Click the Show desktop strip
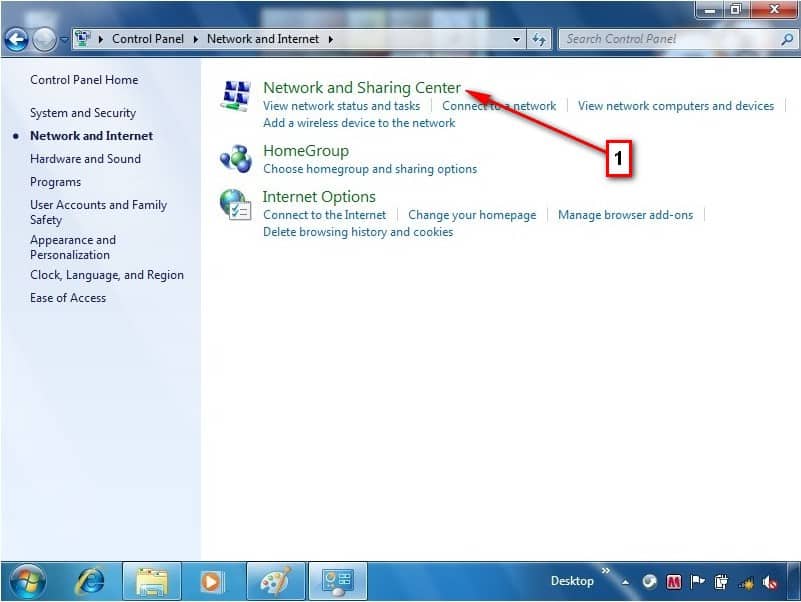Viewport: 801px width, 602px height. pos(796,582)
